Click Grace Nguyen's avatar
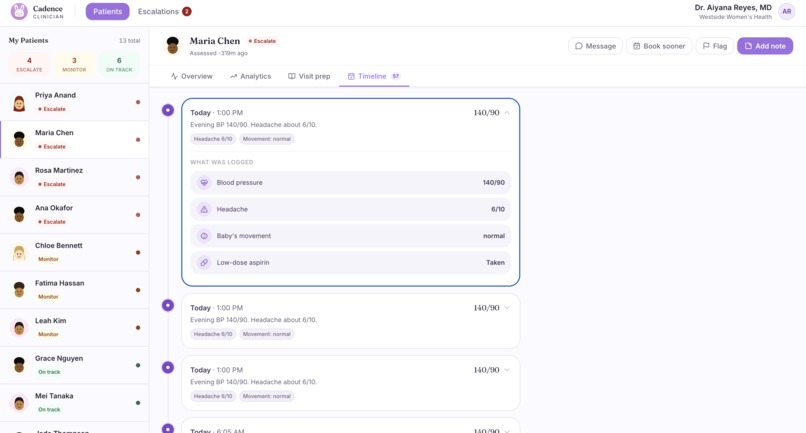806x433 pixels. [x=19, y=365]
